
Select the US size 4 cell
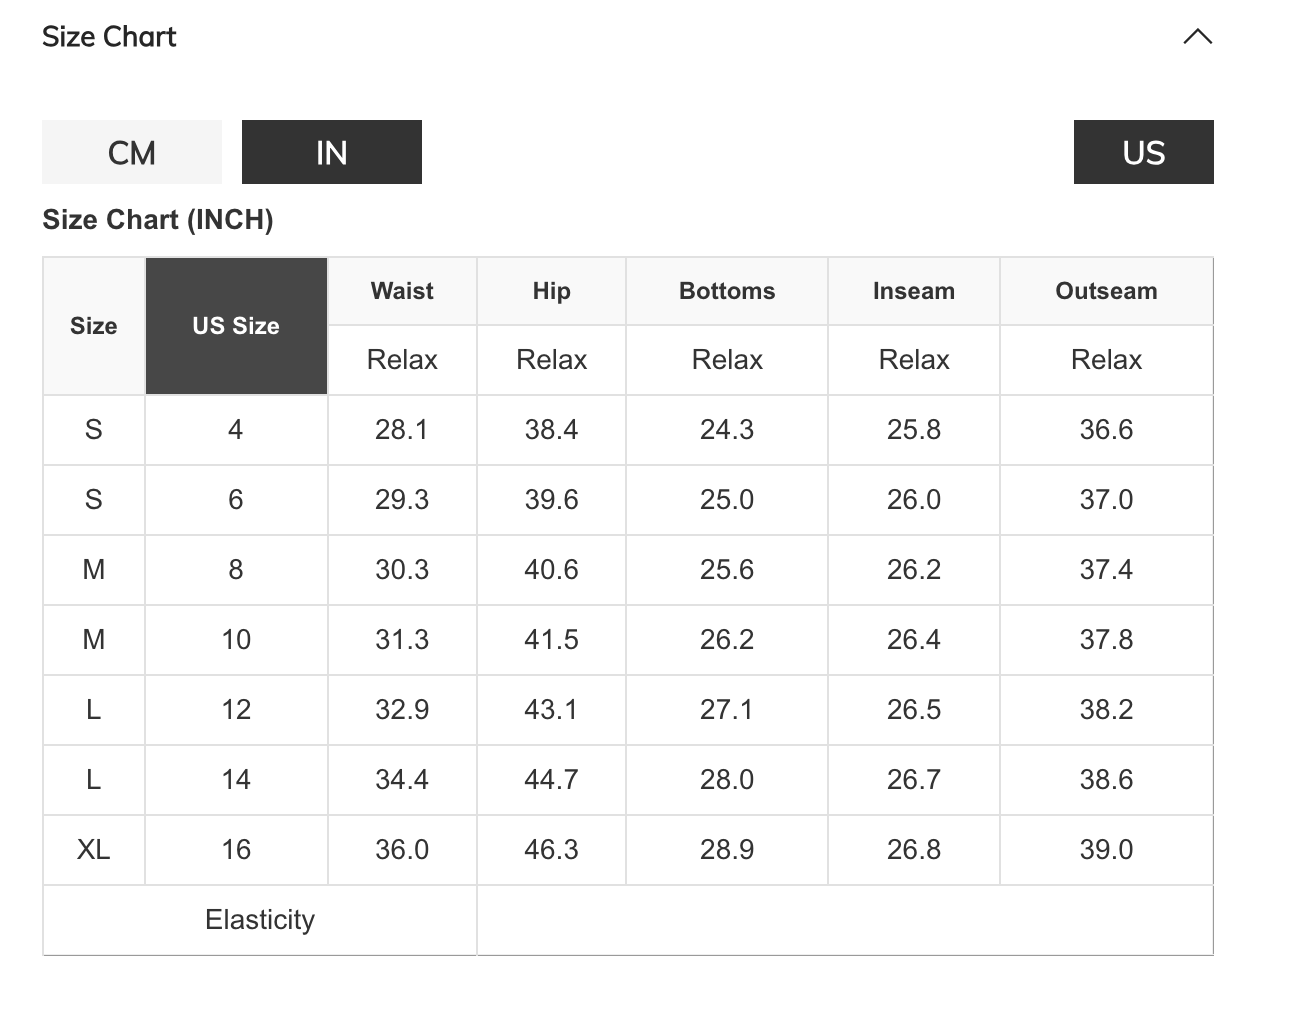pyautogui.click(x=236, y=430)
